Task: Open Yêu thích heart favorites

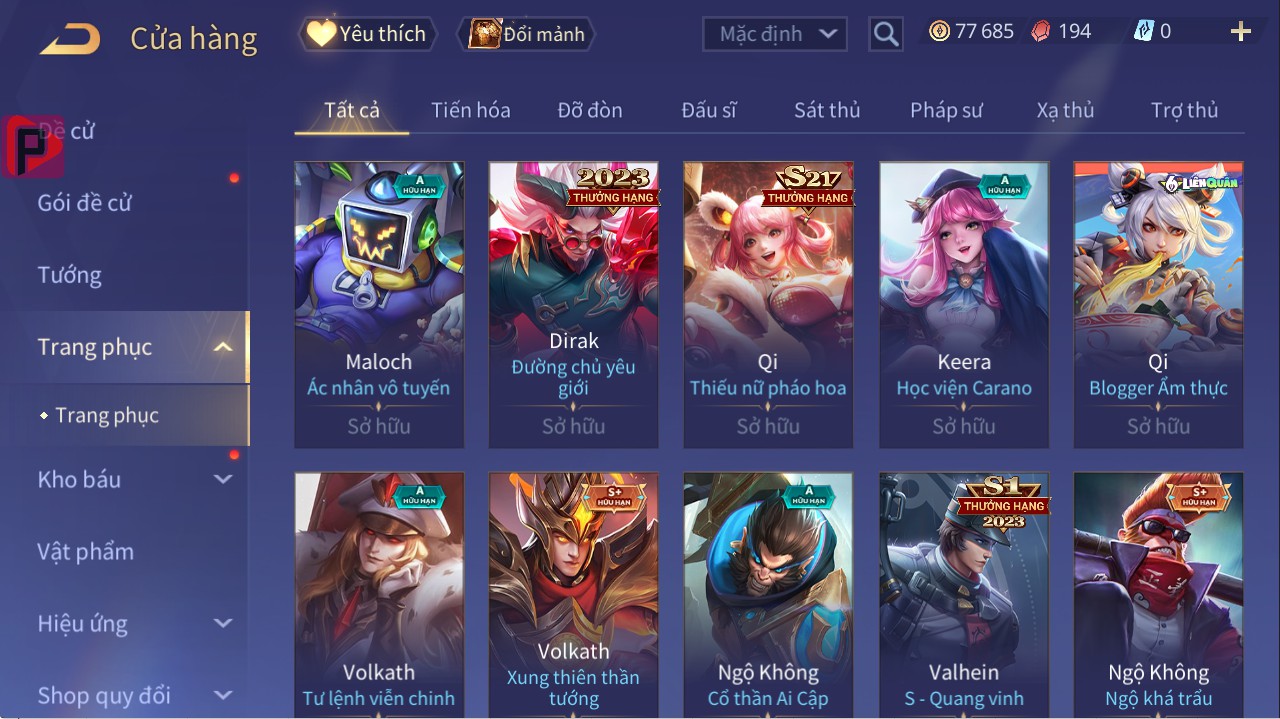Action: (368, 34)
